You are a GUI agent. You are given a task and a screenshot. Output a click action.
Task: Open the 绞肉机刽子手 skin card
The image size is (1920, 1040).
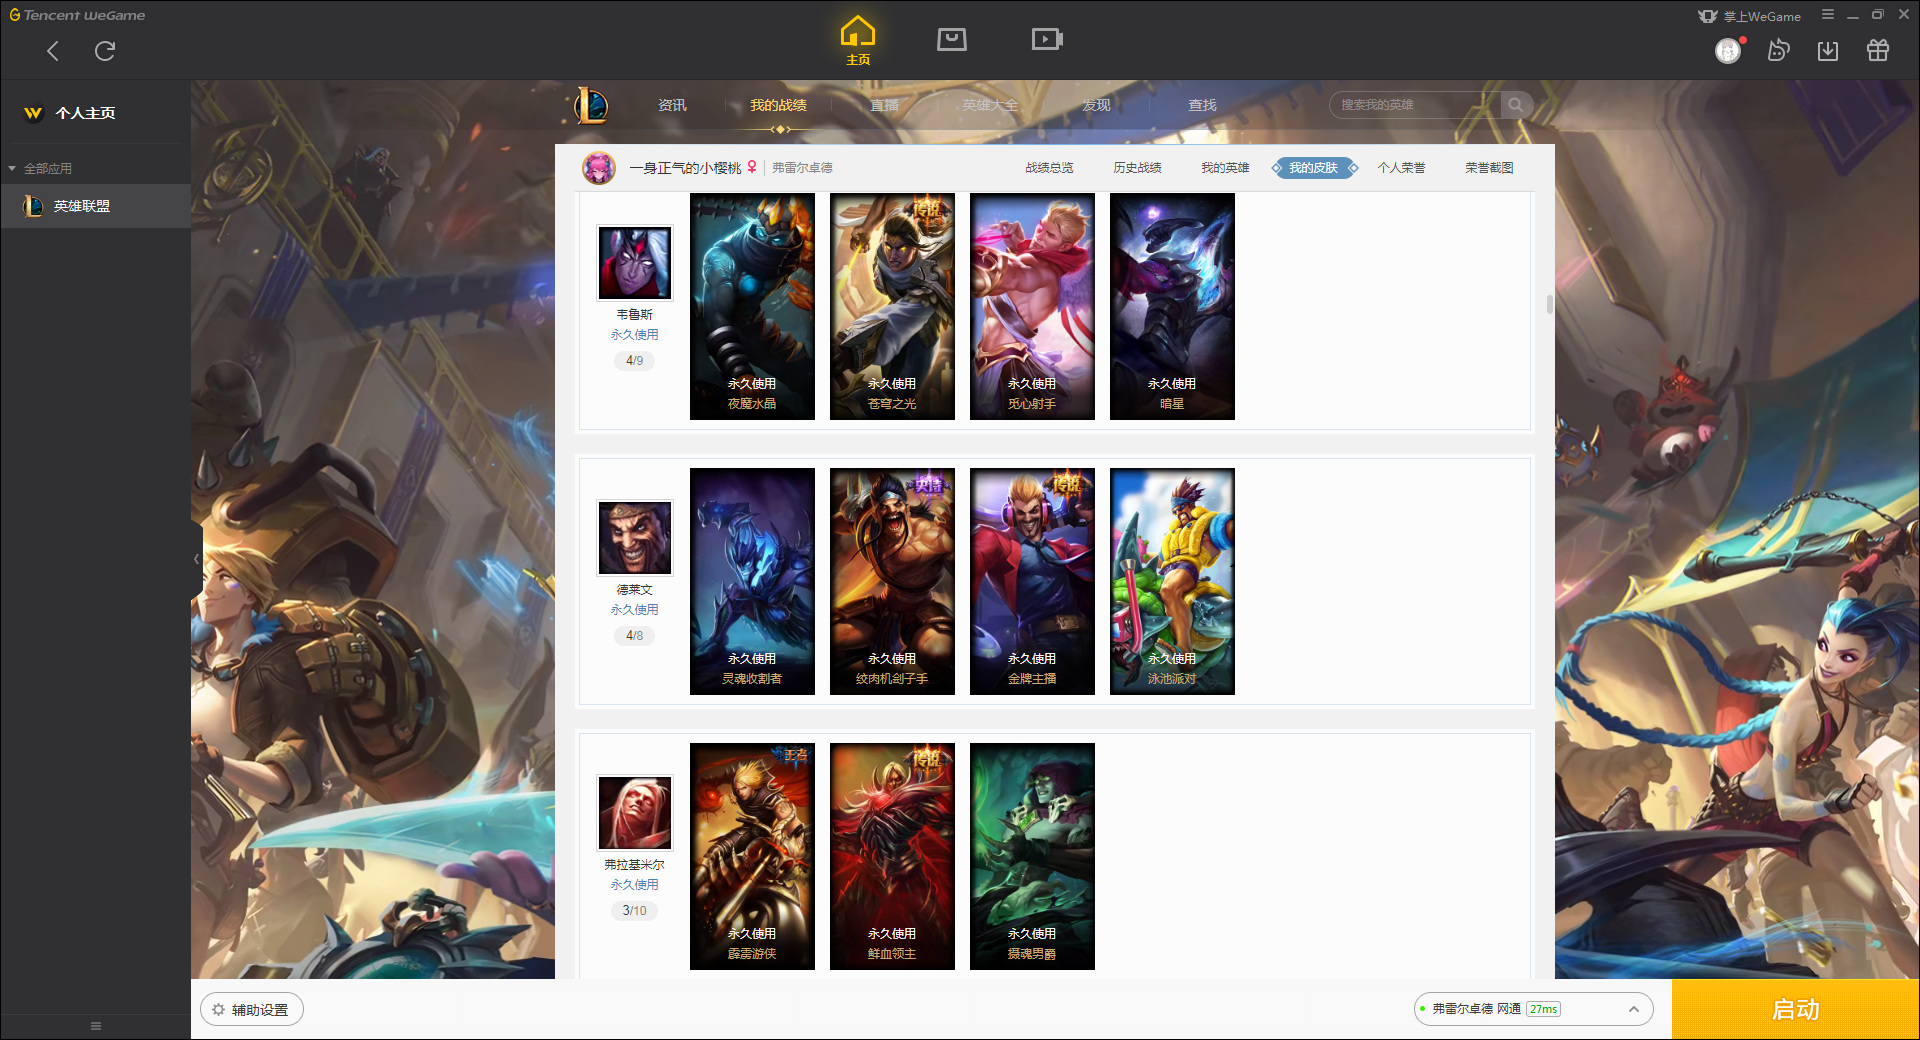[x=892, y=581]
